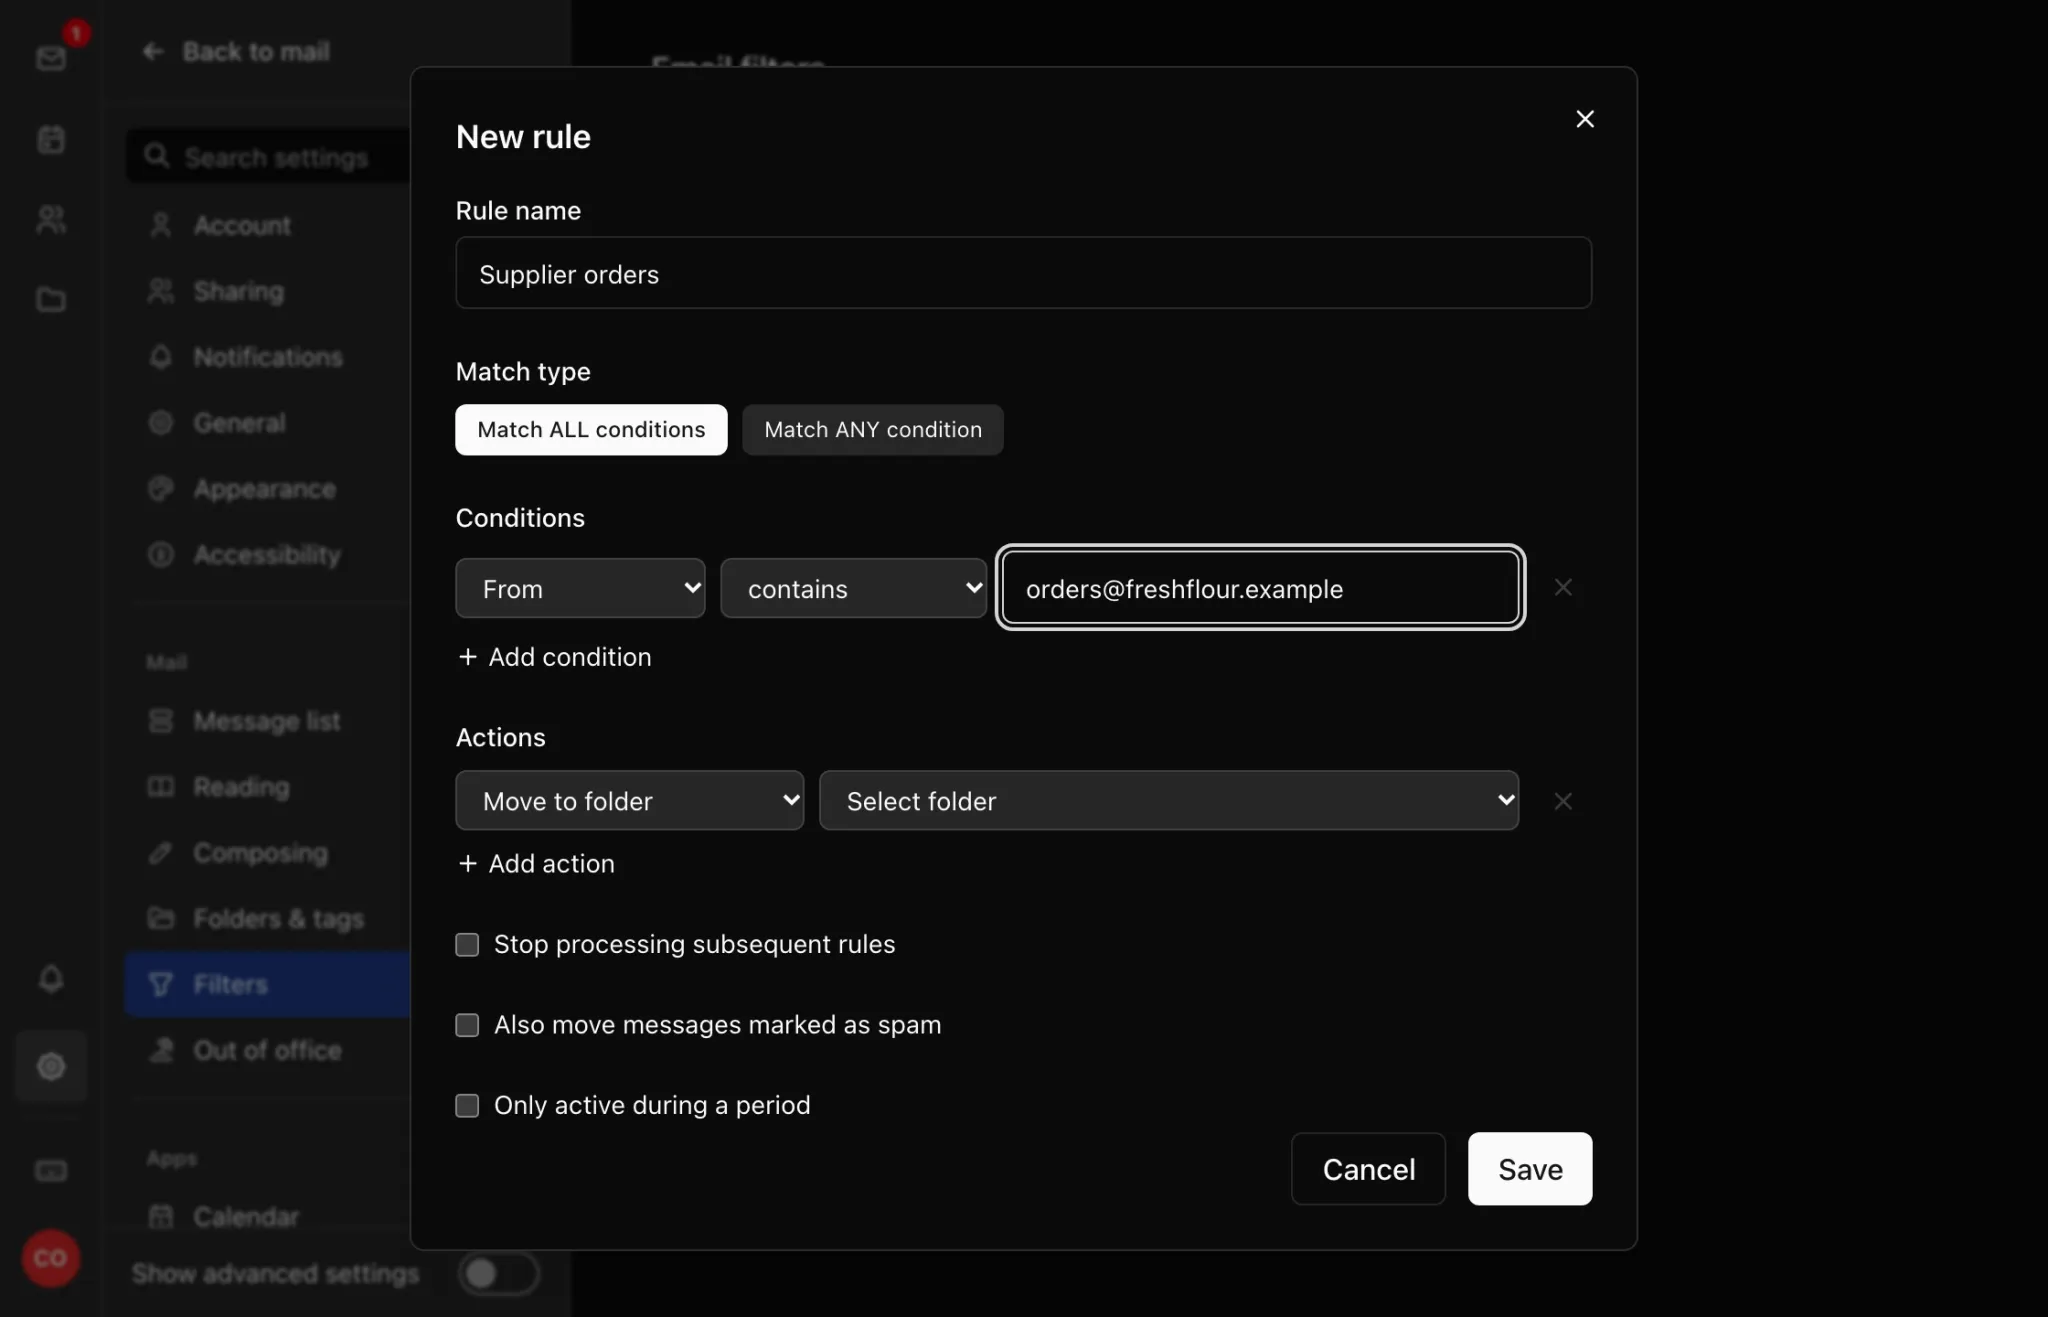Click the back arrow next to Back to mail
2048x1317 pixels.
pos(153,51)
